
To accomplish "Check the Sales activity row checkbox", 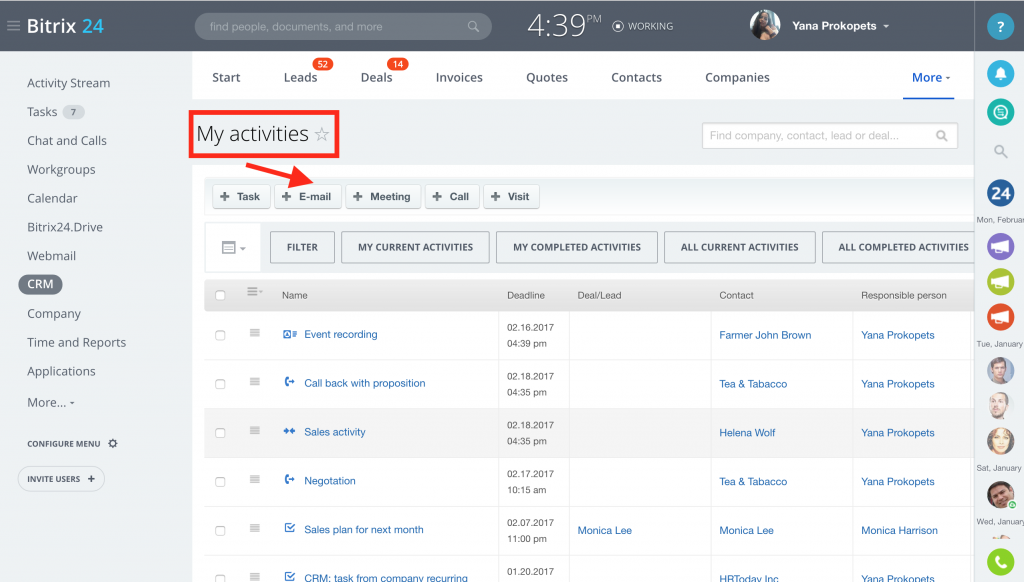I will point(220,433).
